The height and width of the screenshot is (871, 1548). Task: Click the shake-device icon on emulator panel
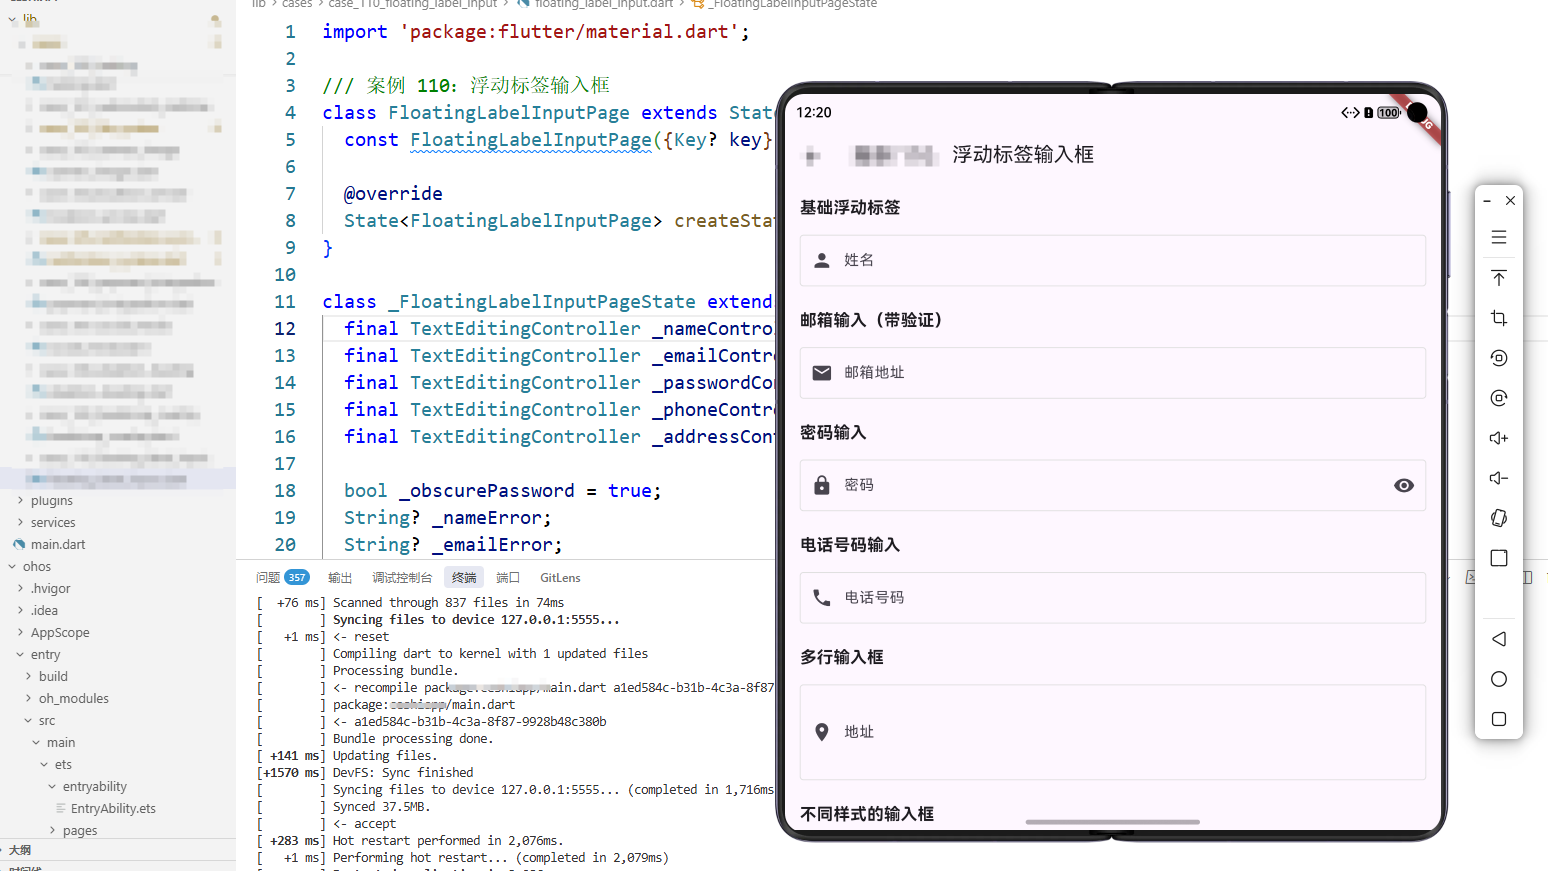[x=1498, y=518]
